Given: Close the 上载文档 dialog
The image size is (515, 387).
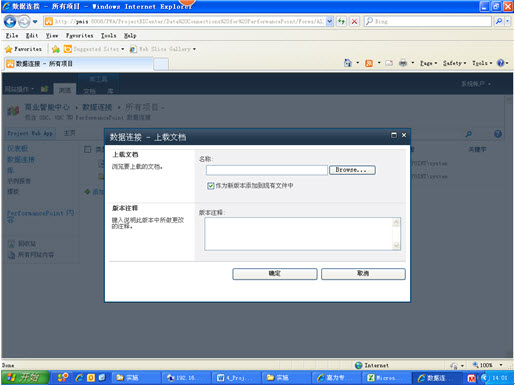Looking at the screenshot, I should pos(404,135).
